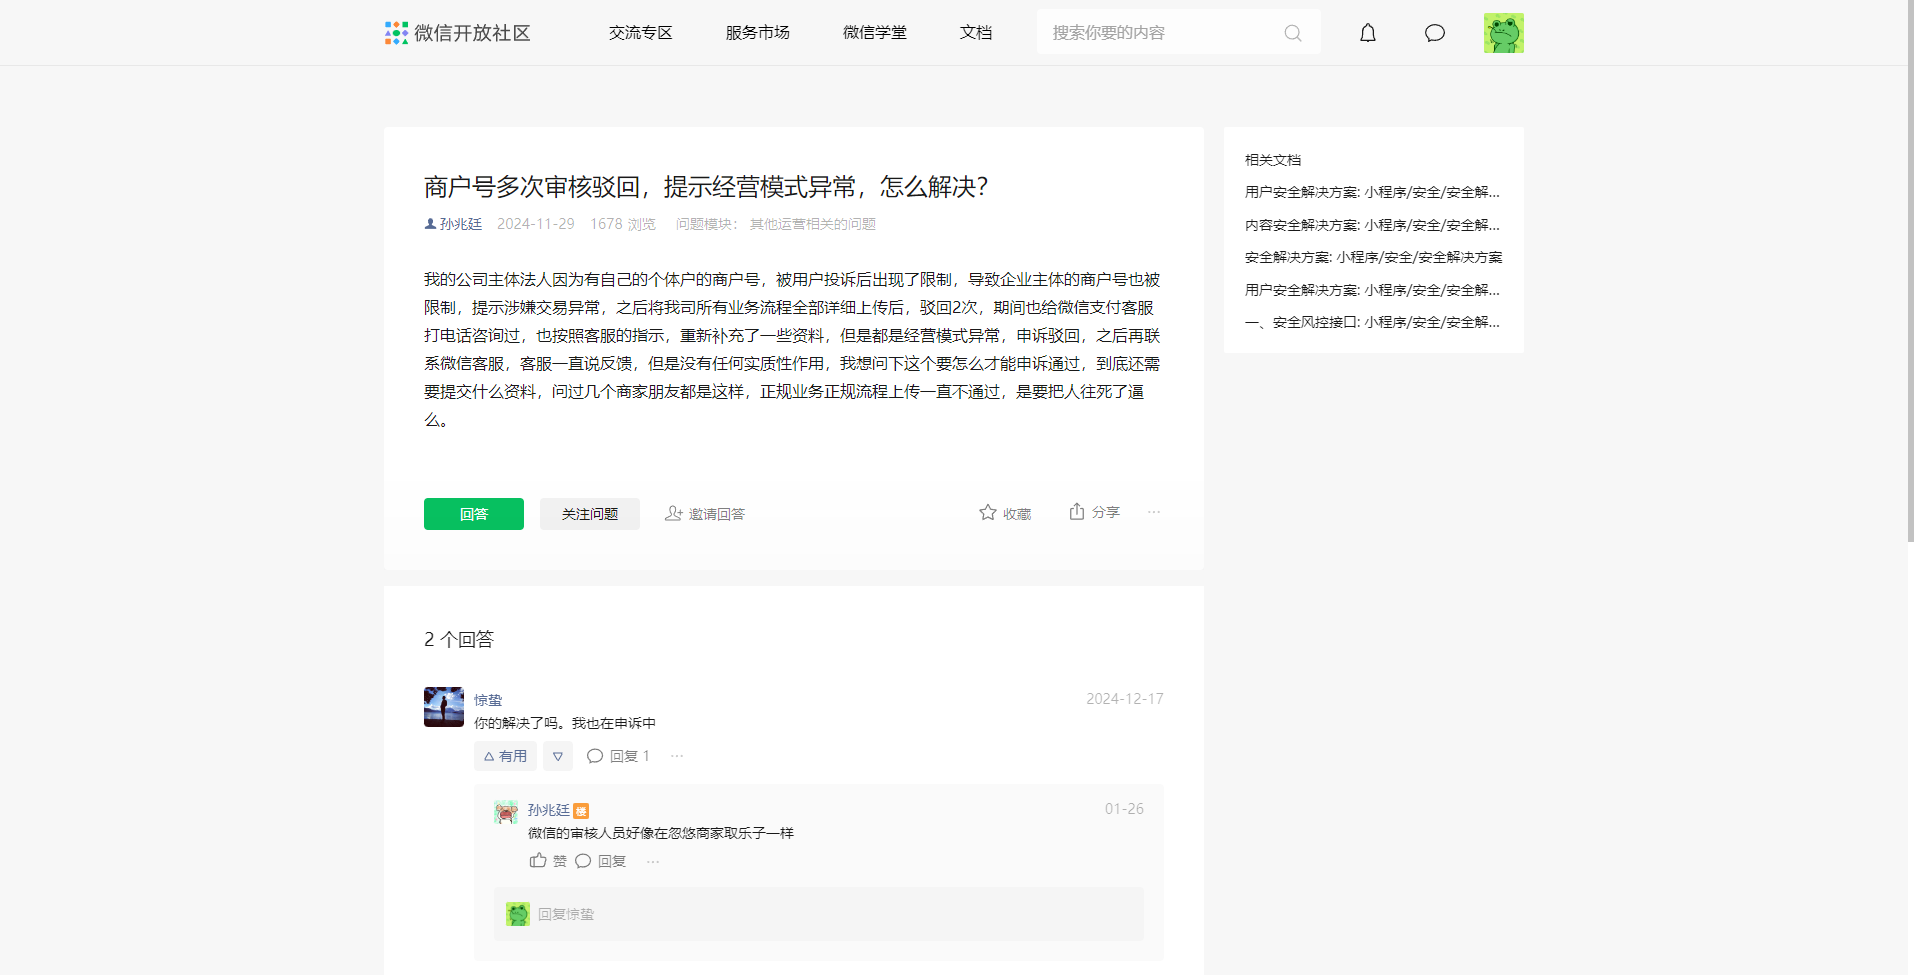Open author 孙兆廷's profile from question header
The height and width of the screenshot is (975, 1914).
461,224
